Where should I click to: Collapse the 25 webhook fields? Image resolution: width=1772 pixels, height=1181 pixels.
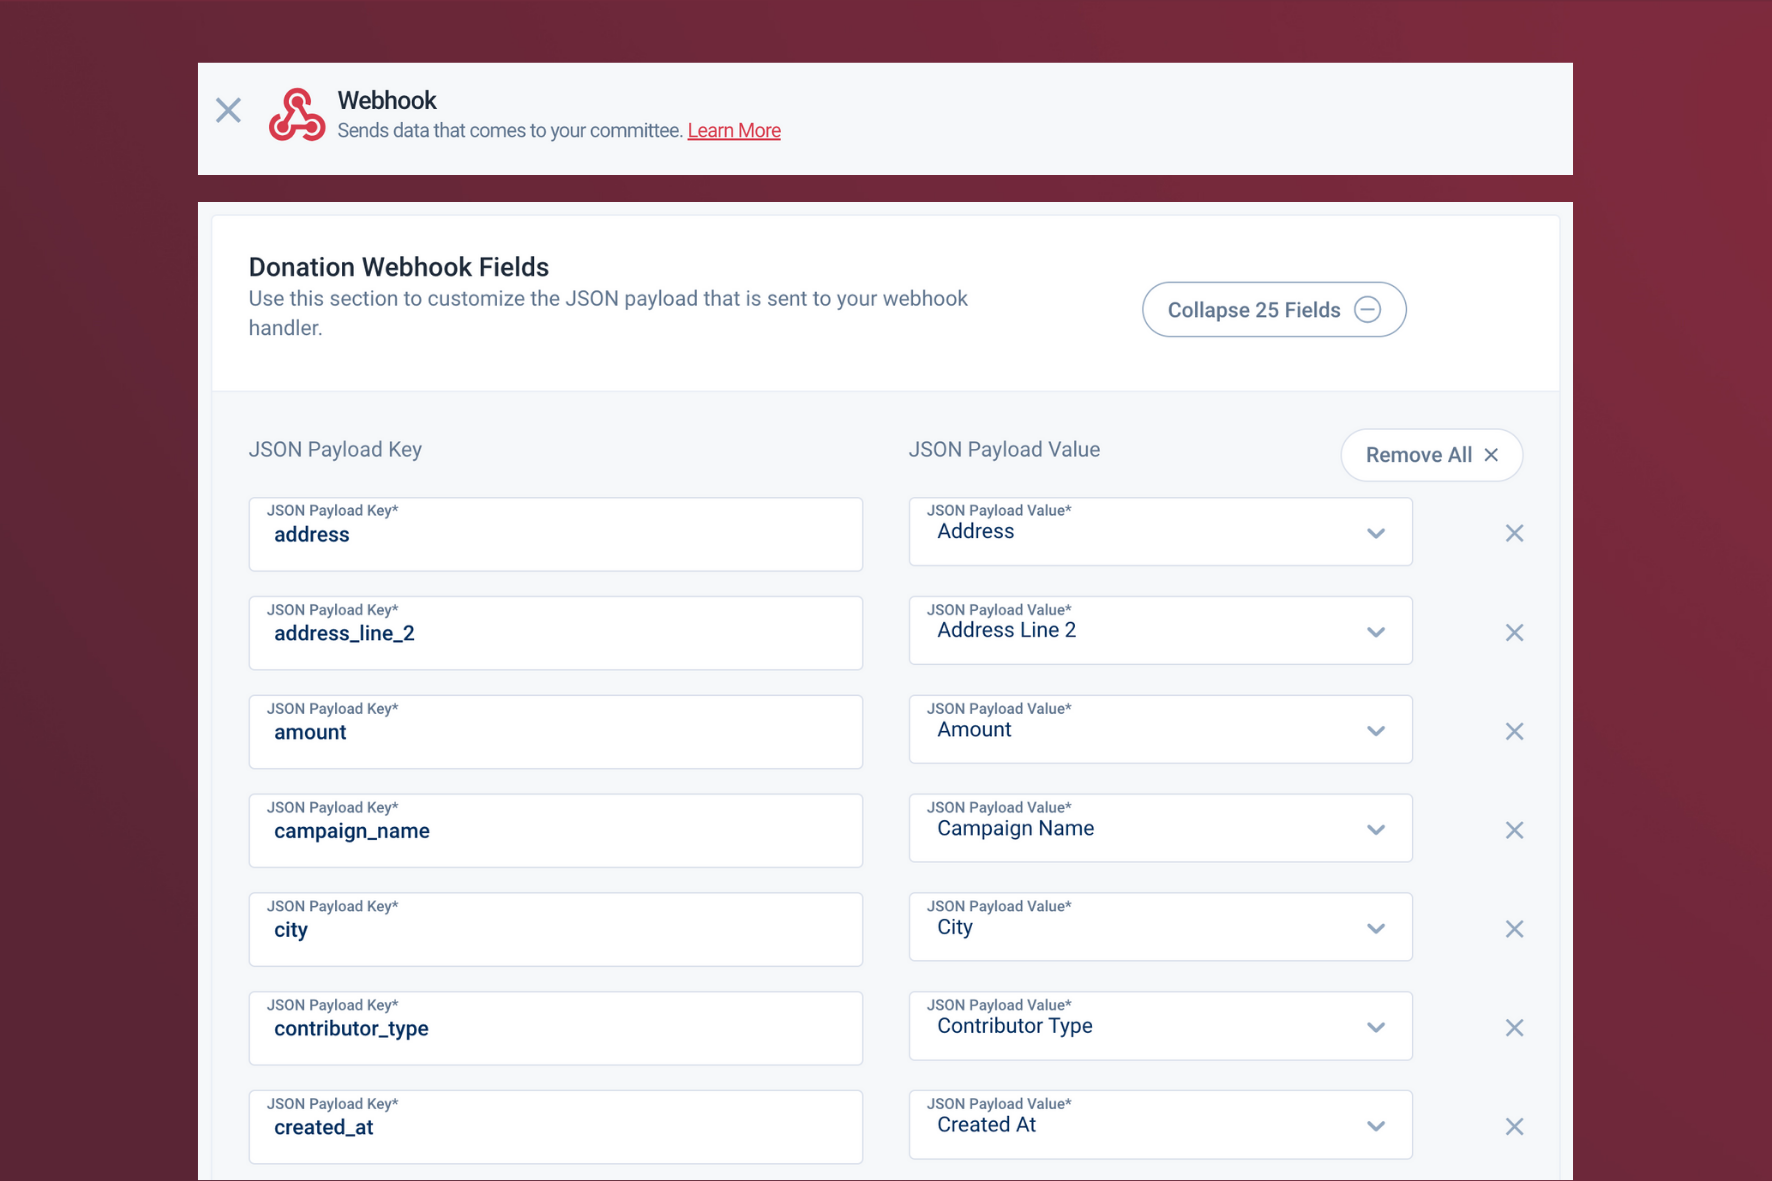tap(1273, 309)
